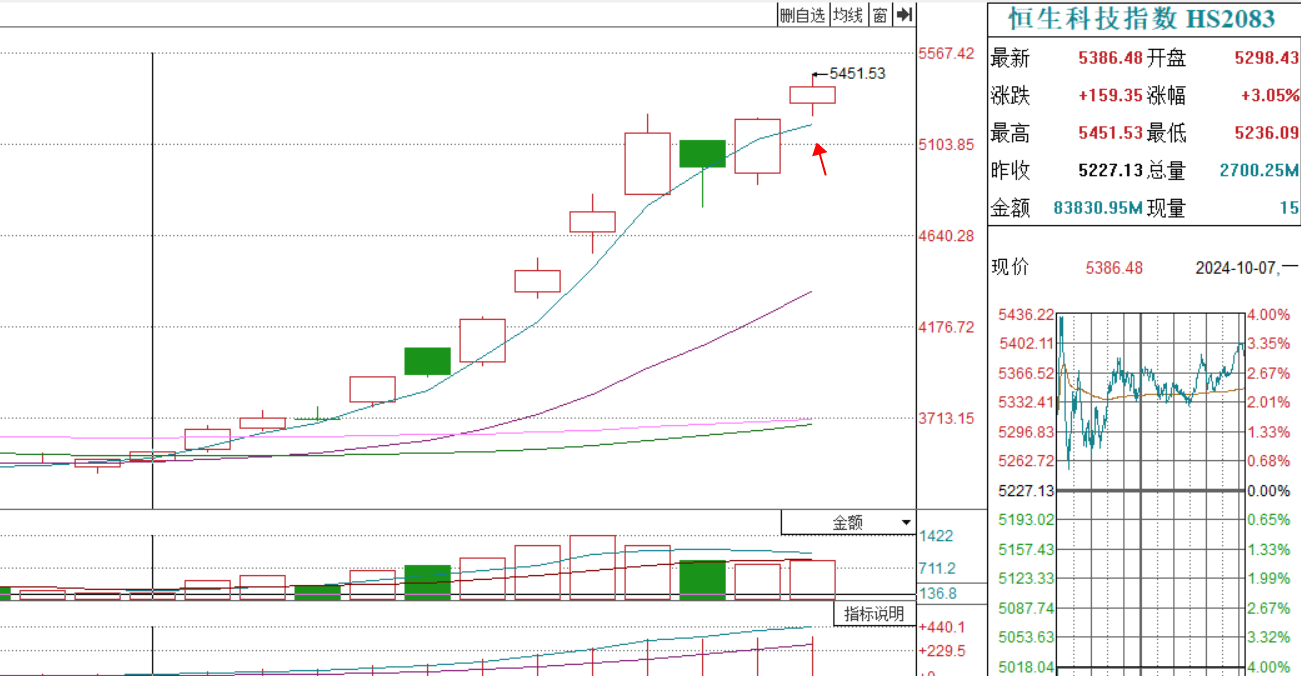Image resolution: width=1301 pixels, height=676 pixels.
Task: Open the 指标说明 indicator description
Action: 874,613
